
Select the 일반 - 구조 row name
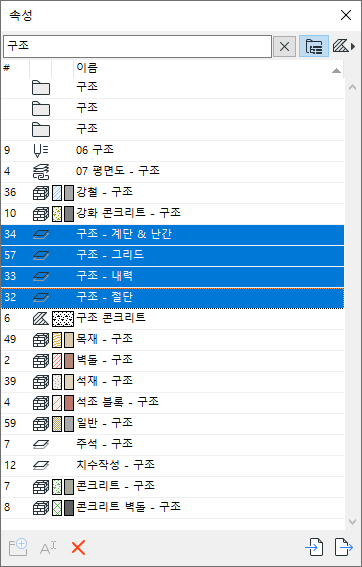[104, 423]
